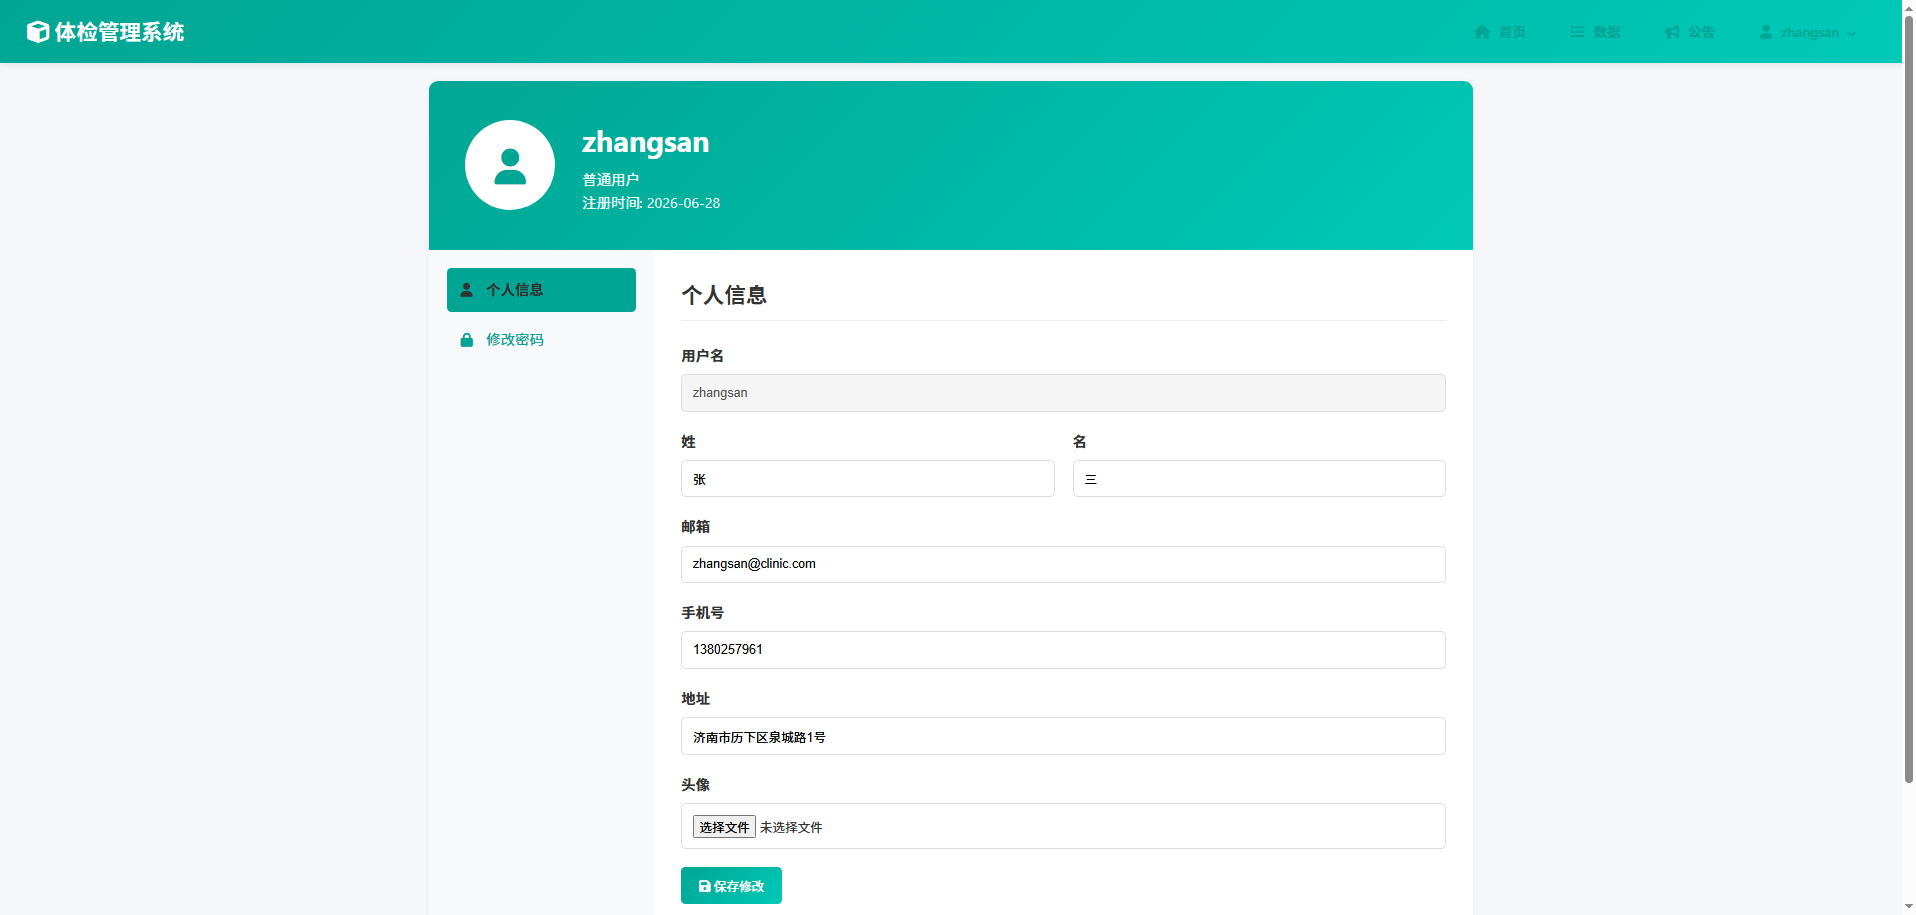Click the disabled 用户名 field
1916x915 pixels.
coord(1063,393)
